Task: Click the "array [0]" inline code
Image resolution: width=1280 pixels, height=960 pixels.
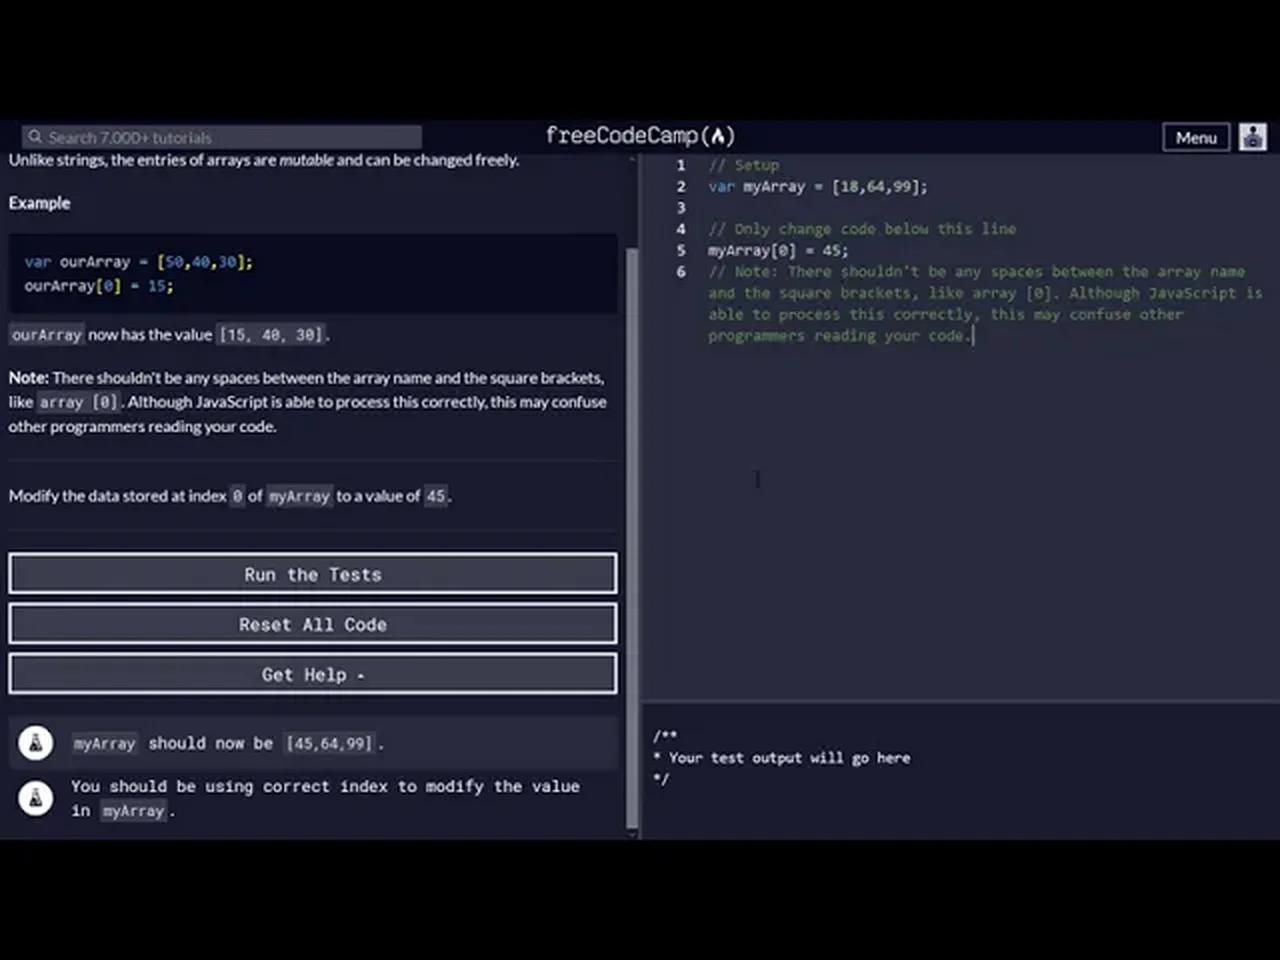Action: coord(78,402)
